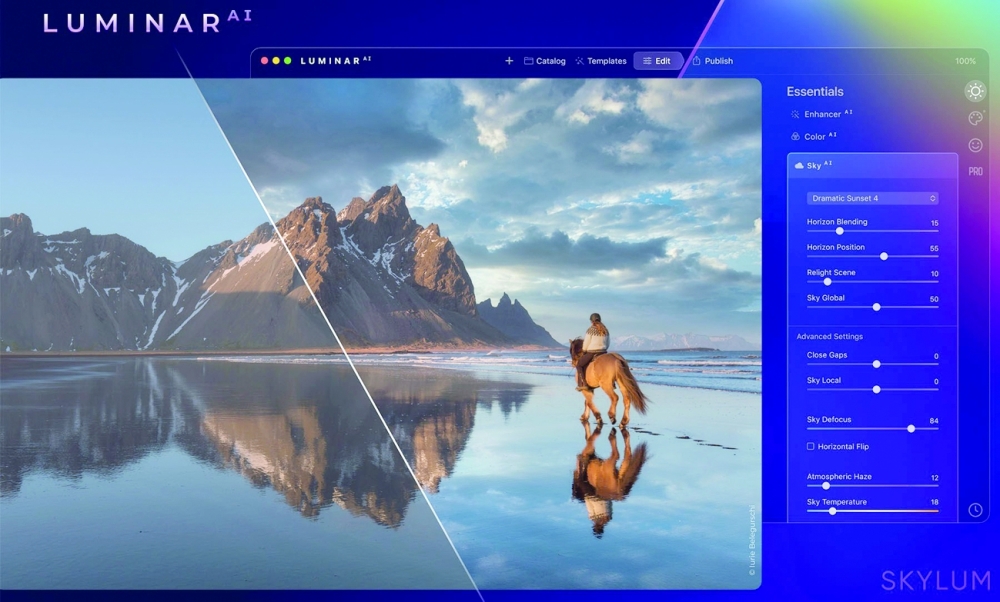Click the Sky Defocus slider handle
Screen dimensions: 1000x602
(x=911, y=429)
